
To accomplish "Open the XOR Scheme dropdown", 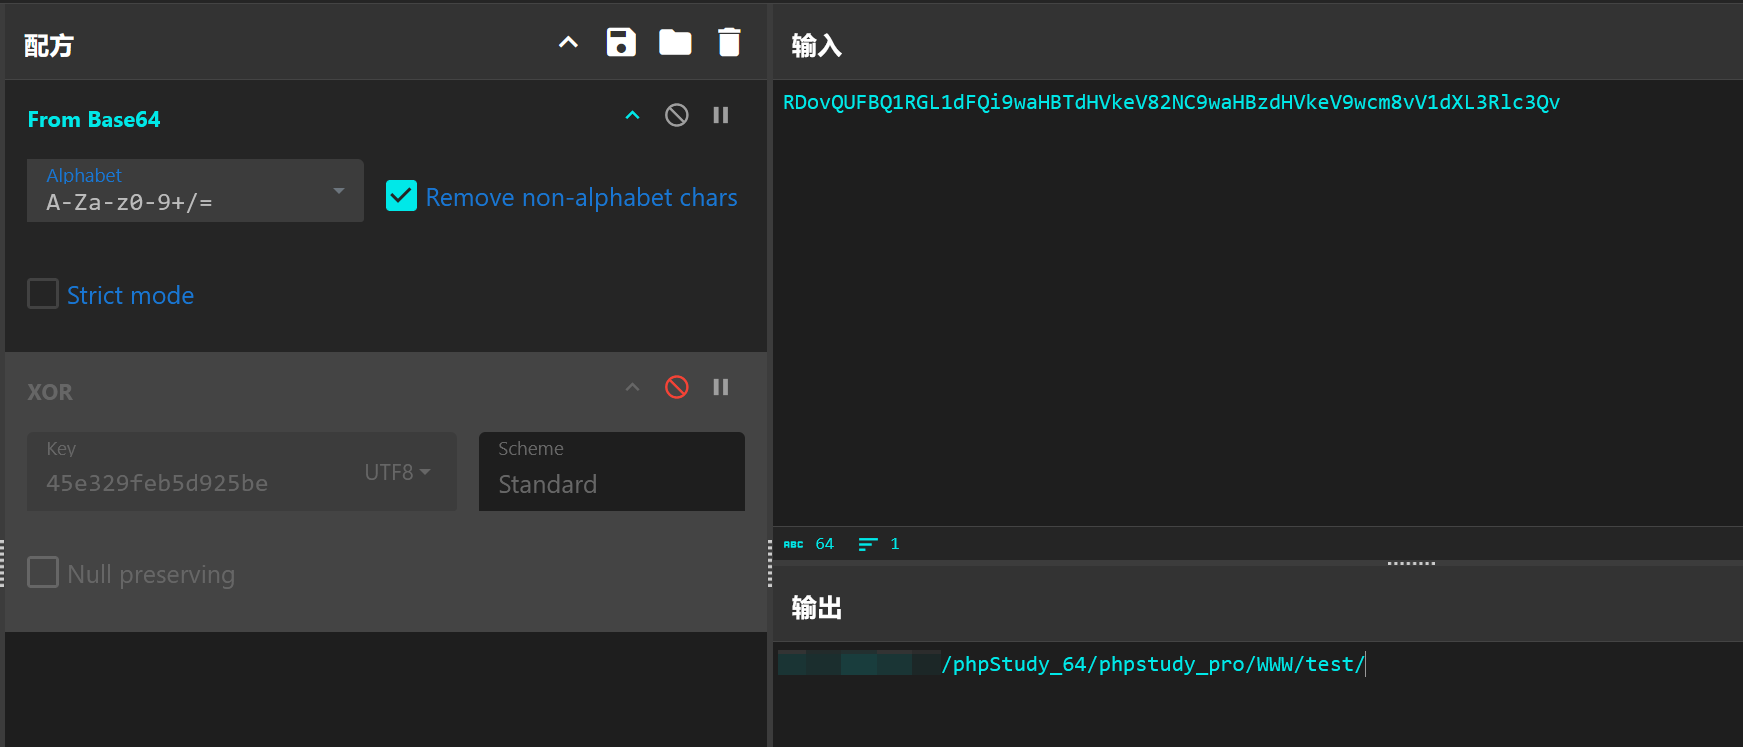I will pos(611,472).
